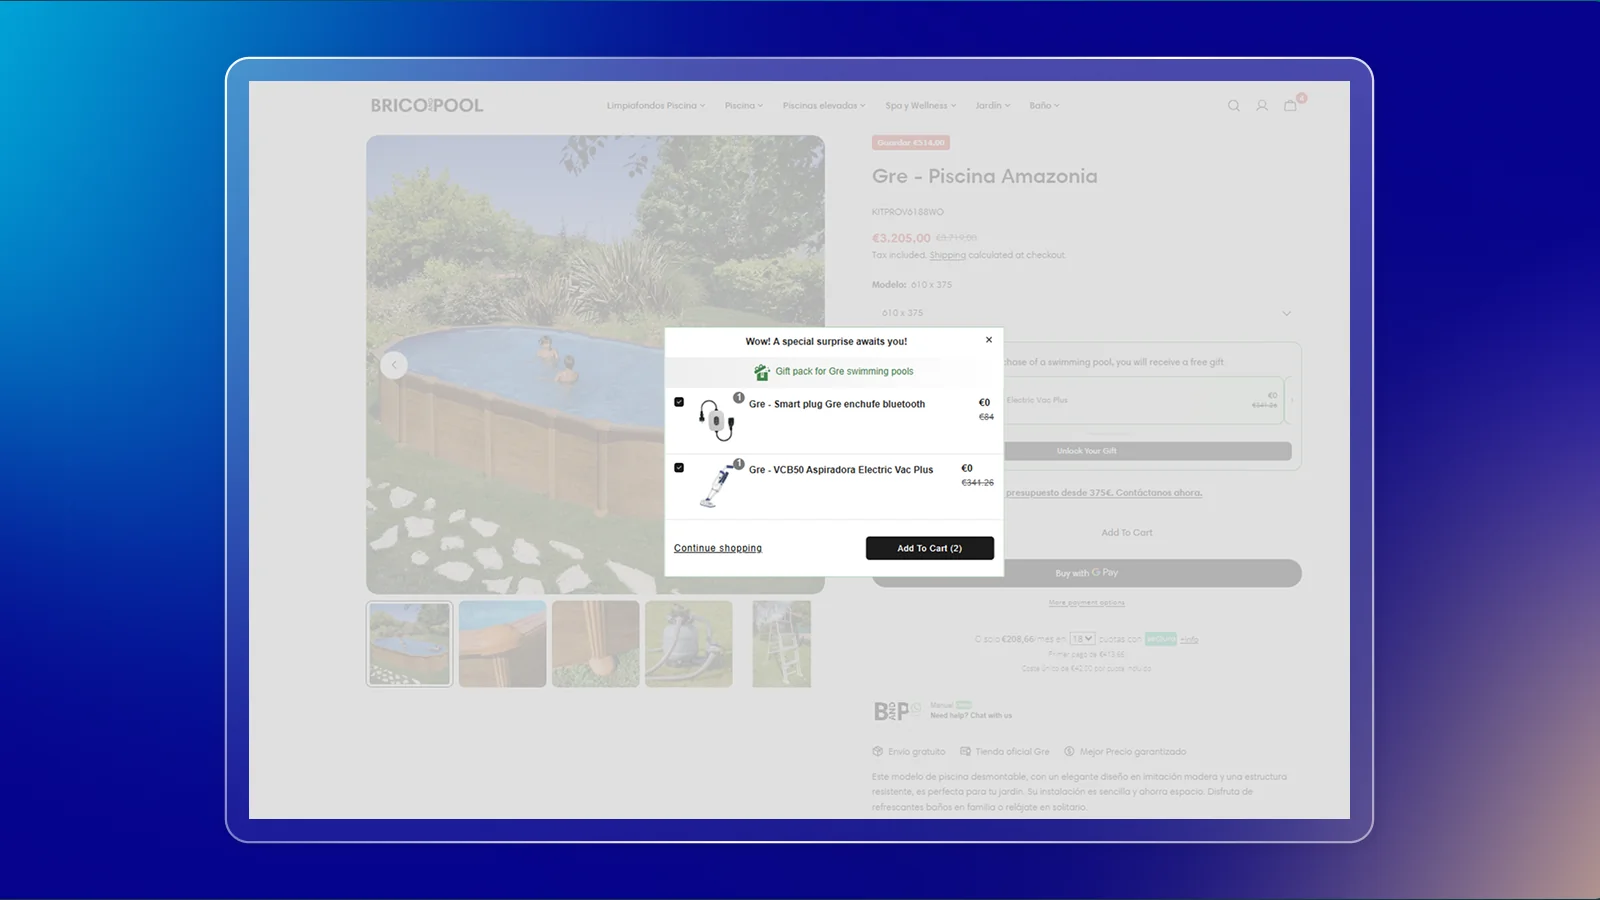Click the Envío gratuito box icon

click(x=877, y=751)
